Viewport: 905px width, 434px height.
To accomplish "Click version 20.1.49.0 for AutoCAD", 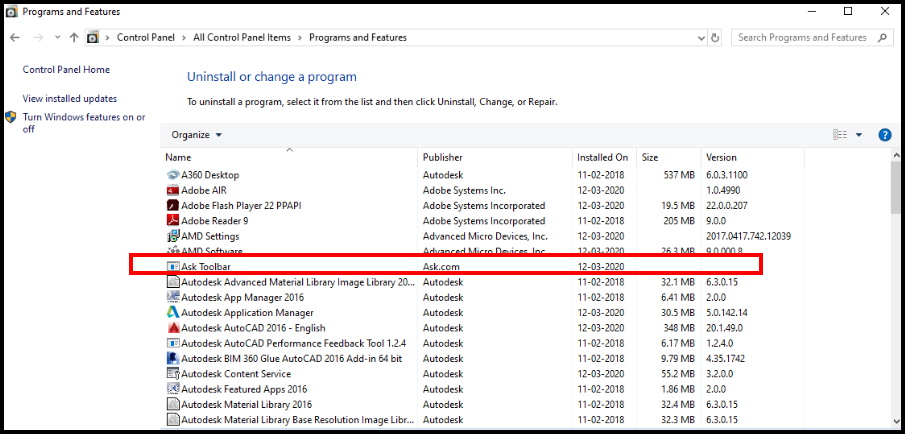I will click(724, 328).
